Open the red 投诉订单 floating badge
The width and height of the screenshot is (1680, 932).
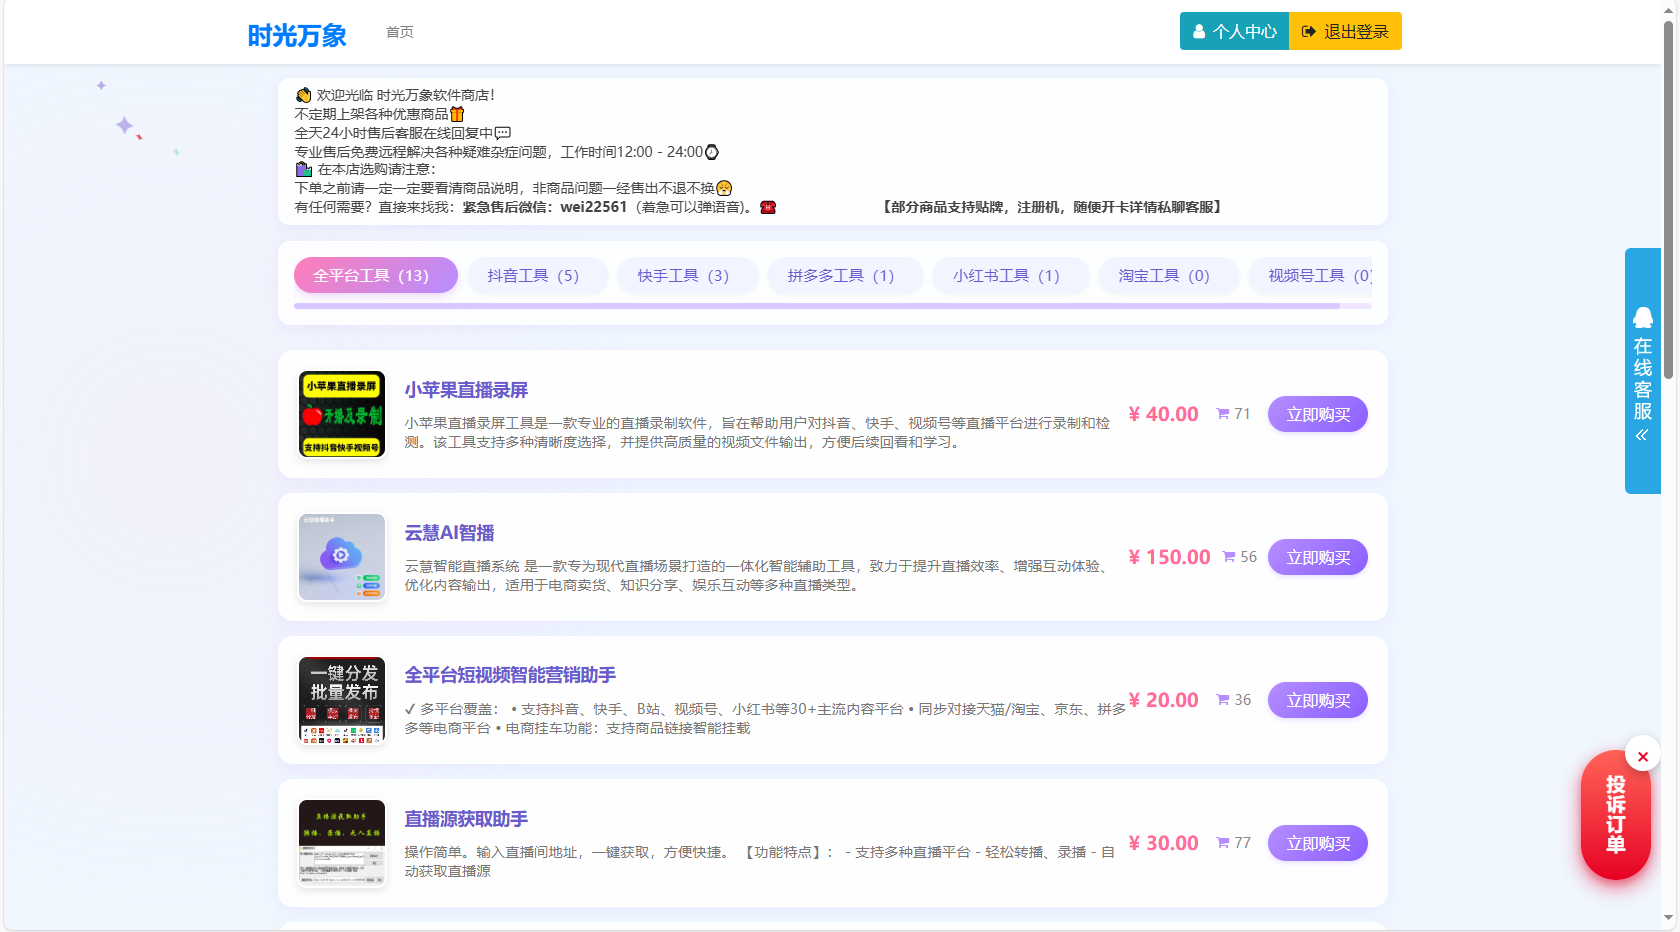click(x=1615, y=816)
